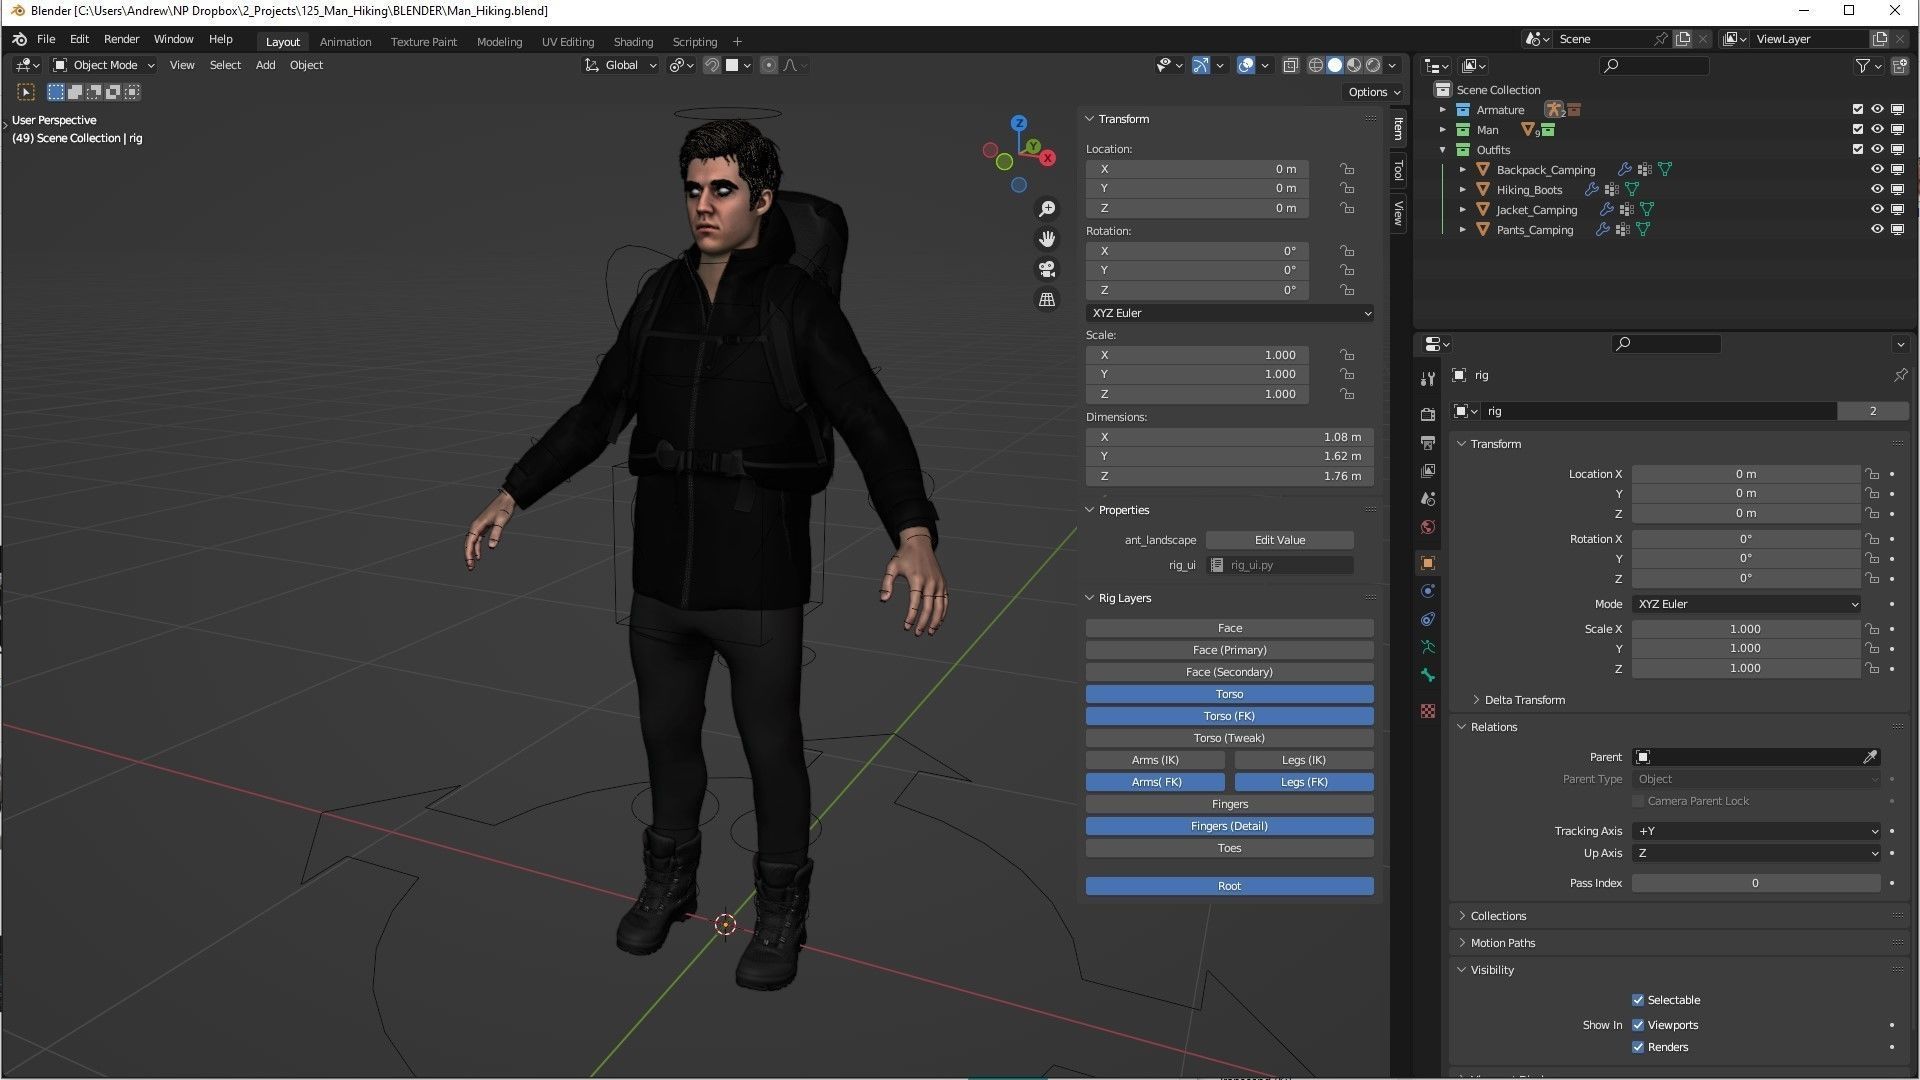
Task: Open the Object properties tab icon
Action: (1428, 563)
